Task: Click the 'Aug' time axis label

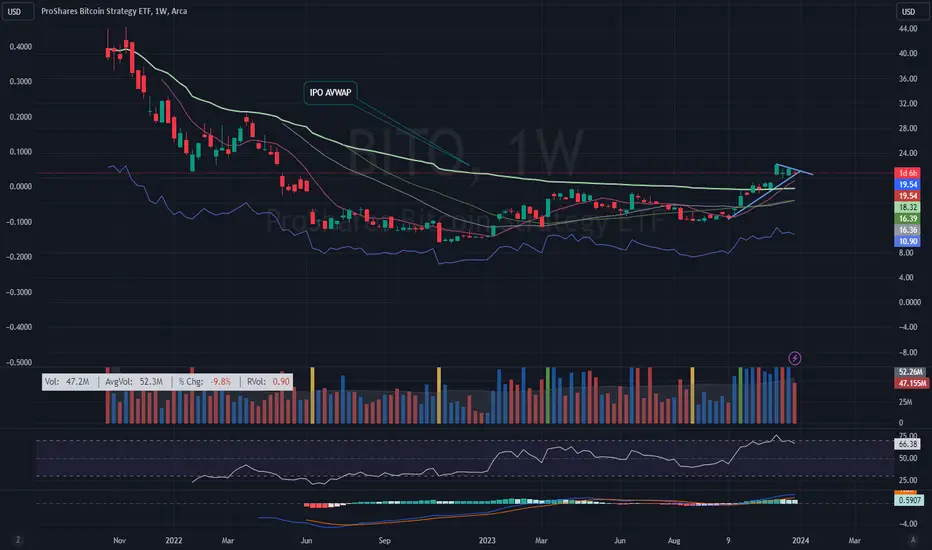Action: pos(674,540)
